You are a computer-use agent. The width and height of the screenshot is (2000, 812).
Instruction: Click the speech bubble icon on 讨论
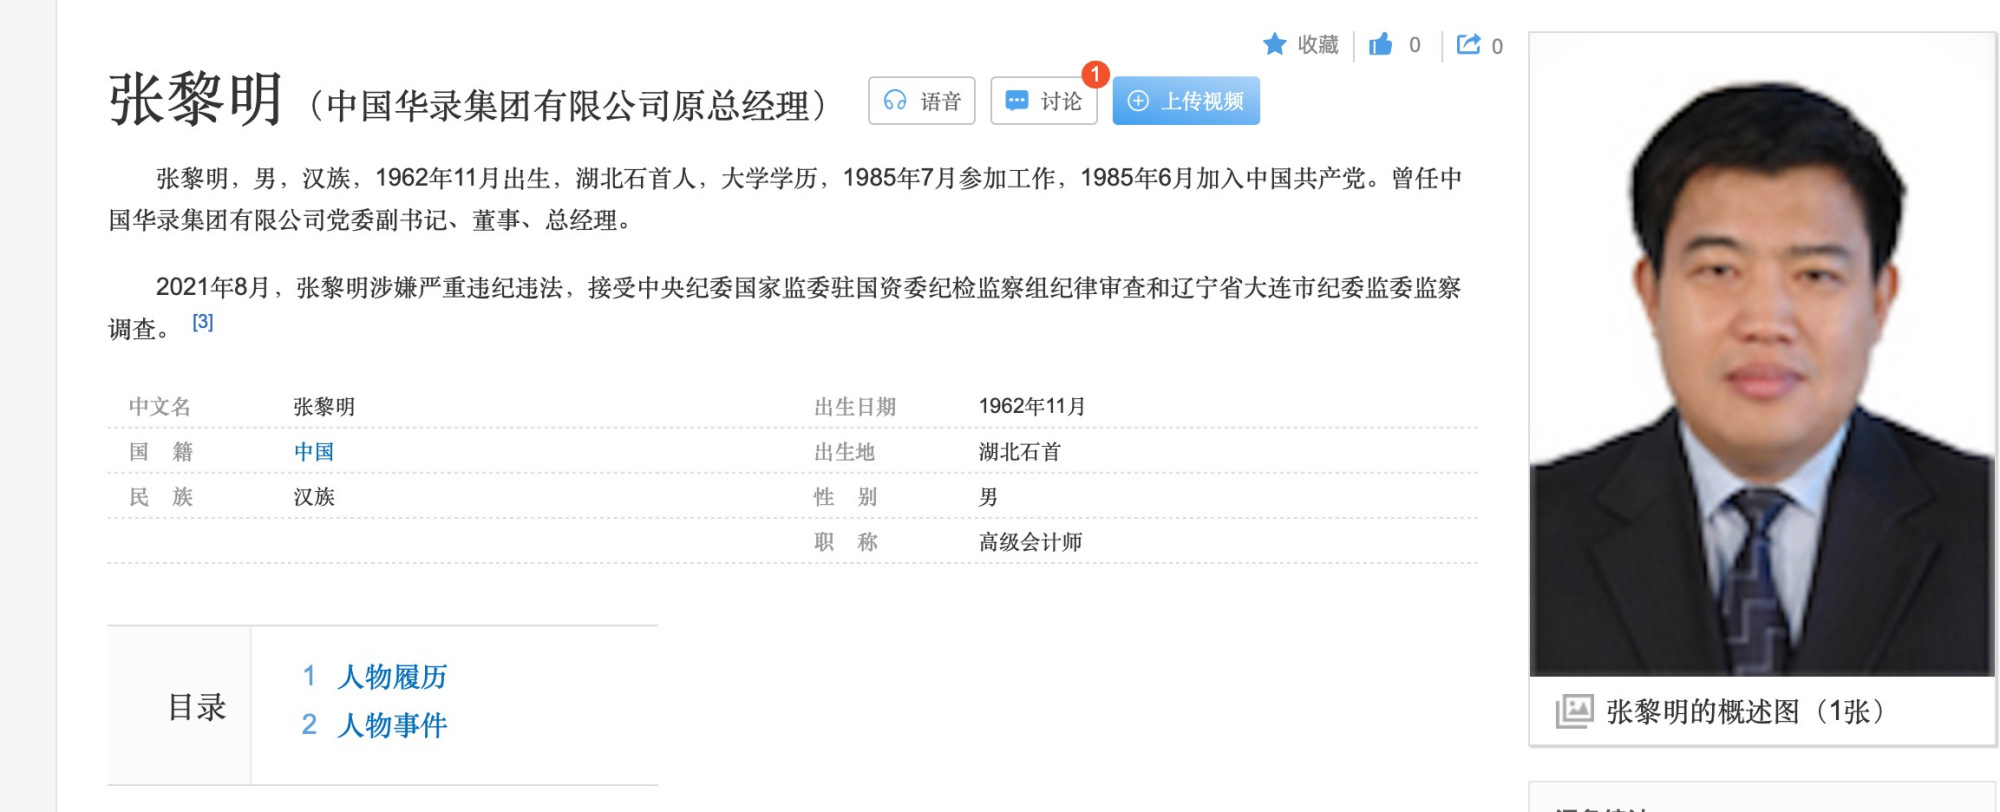click(x=1016, y=101)
